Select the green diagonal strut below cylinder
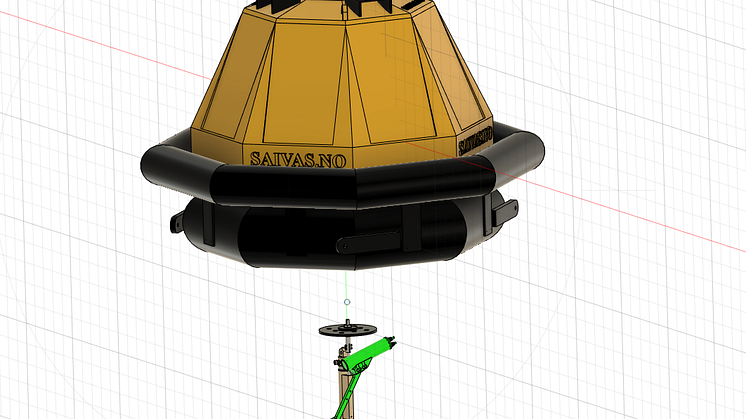 pyautogui.click(x=349, y=395)
